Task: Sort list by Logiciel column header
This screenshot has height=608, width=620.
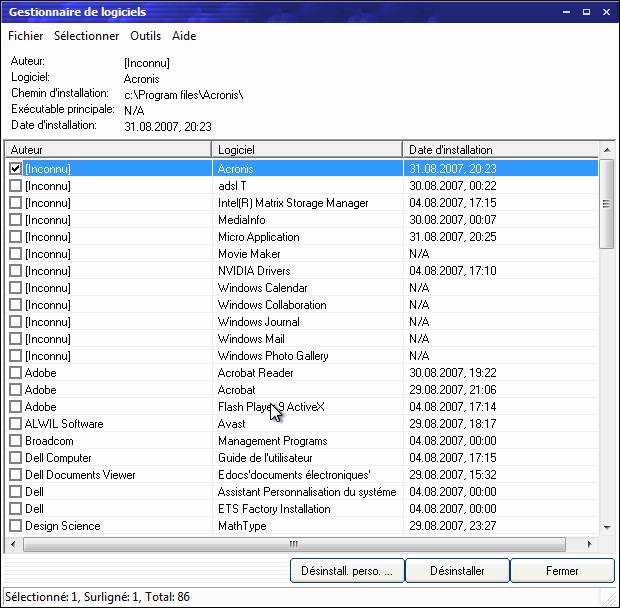Action: tap(307, 150)
